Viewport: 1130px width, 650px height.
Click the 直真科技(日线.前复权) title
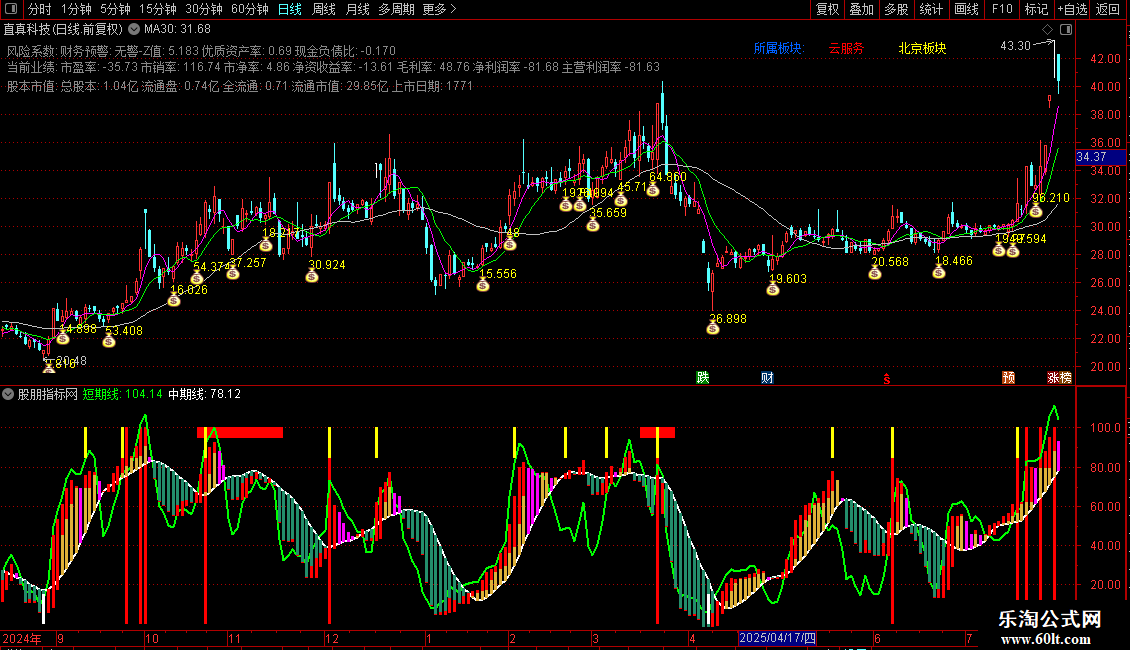(x=63, y=29)
